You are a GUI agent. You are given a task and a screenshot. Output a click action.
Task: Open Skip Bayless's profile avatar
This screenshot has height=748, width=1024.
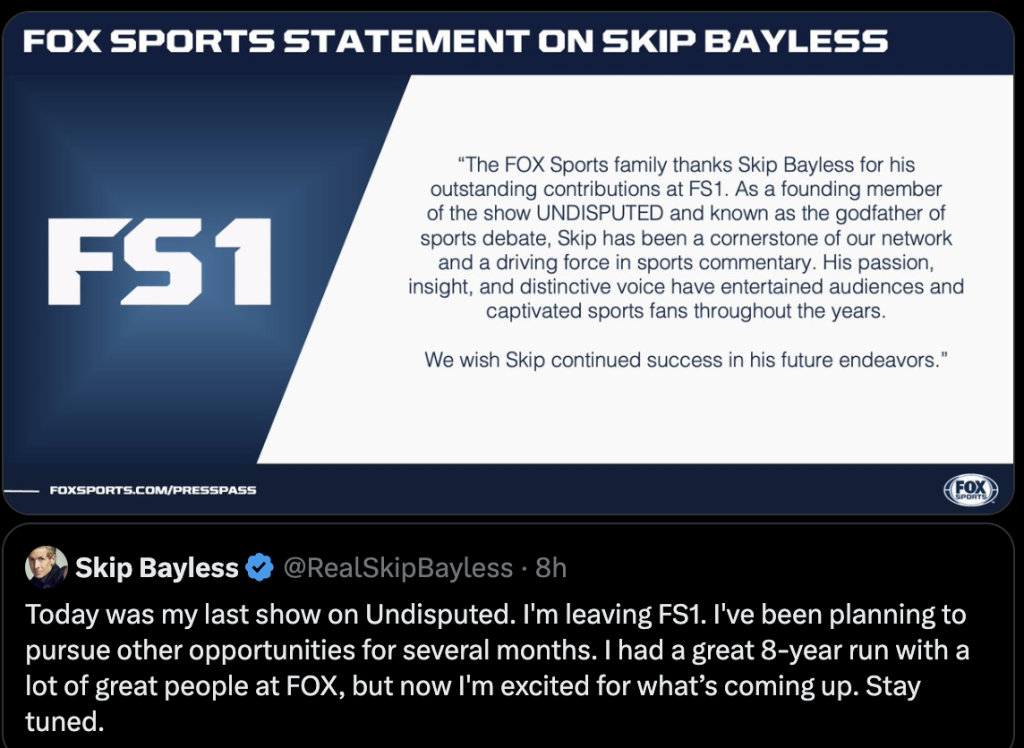tap(46, 568)
